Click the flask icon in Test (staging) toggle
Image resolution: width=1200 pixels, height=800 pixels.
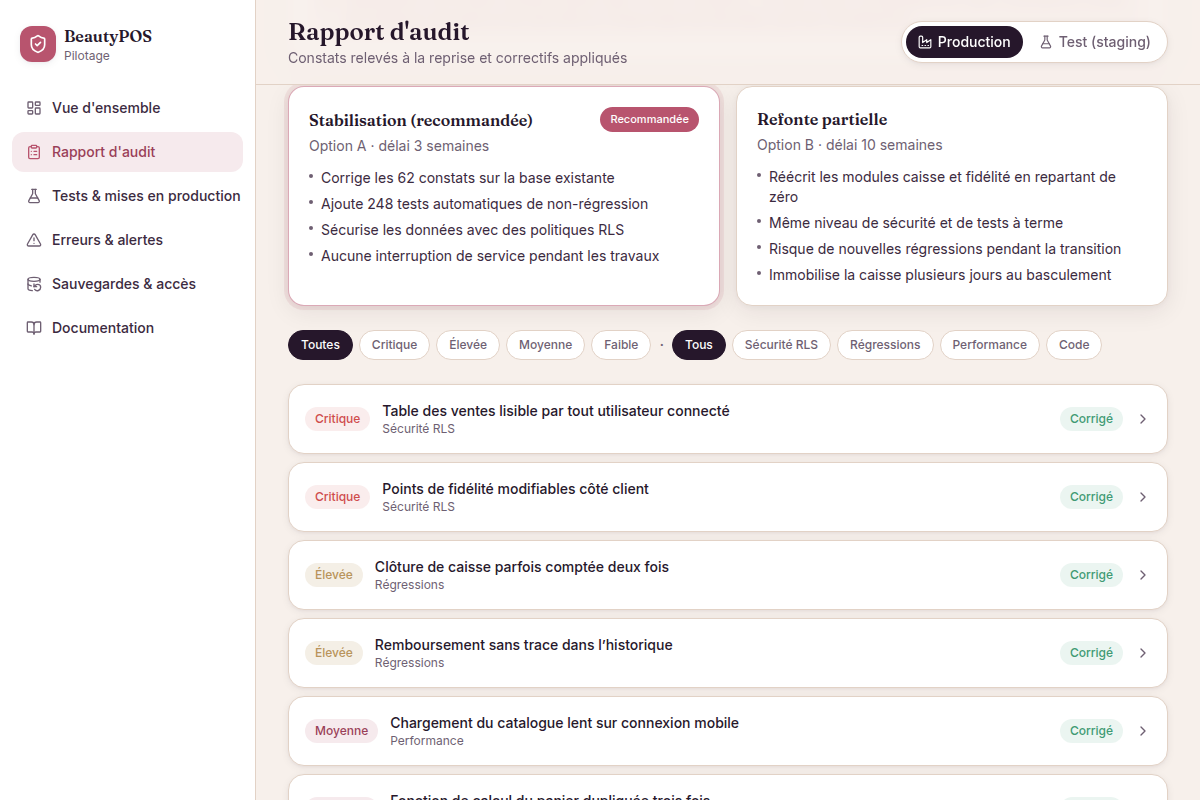tap(1046, 42)
